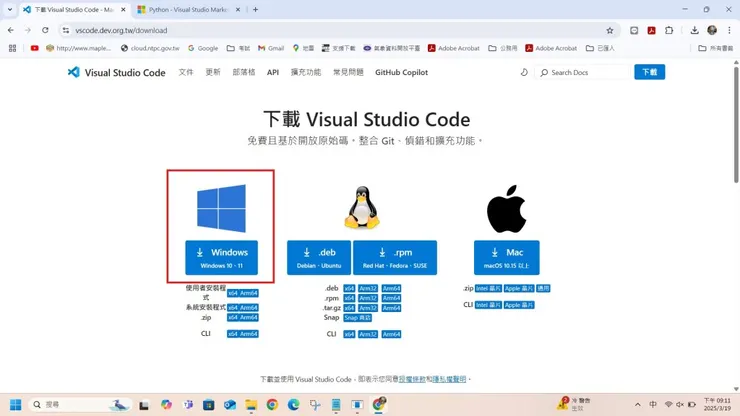Switch to the Python Visual Studio Marketplace tab
The image size is (740, 416).
pos(188,9)
